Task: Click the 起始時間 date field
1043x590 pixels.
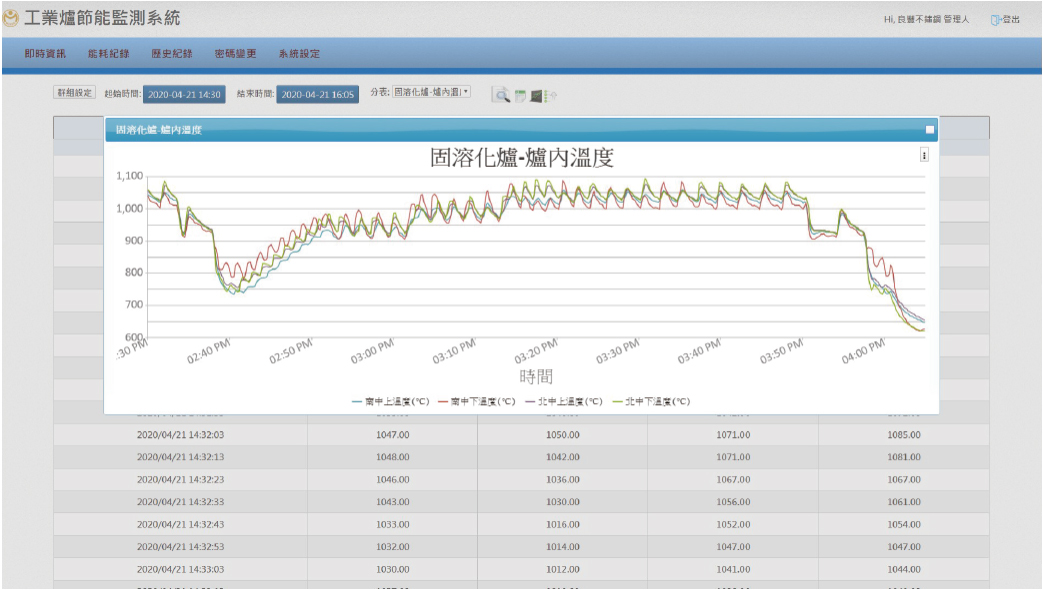Action: click(184, 94)
